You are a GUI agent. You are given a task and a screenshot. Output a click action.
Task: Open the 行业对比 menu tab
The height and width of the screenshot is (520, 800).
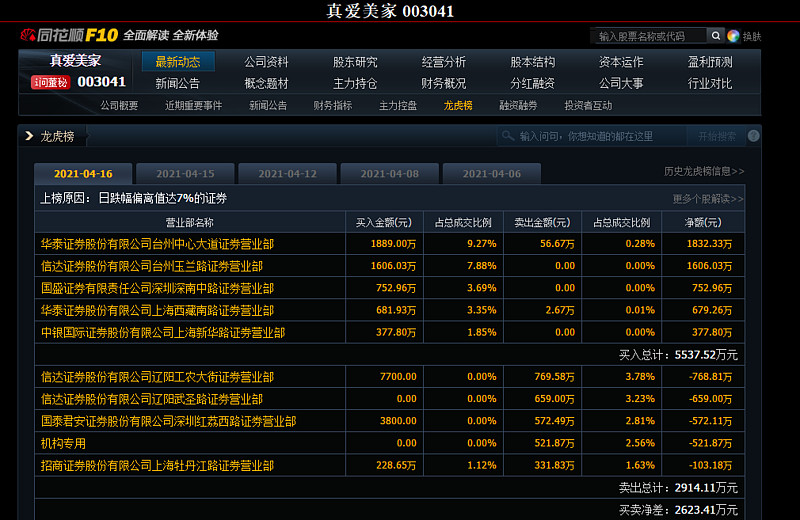pyautogui.click(x=710, y=83)
